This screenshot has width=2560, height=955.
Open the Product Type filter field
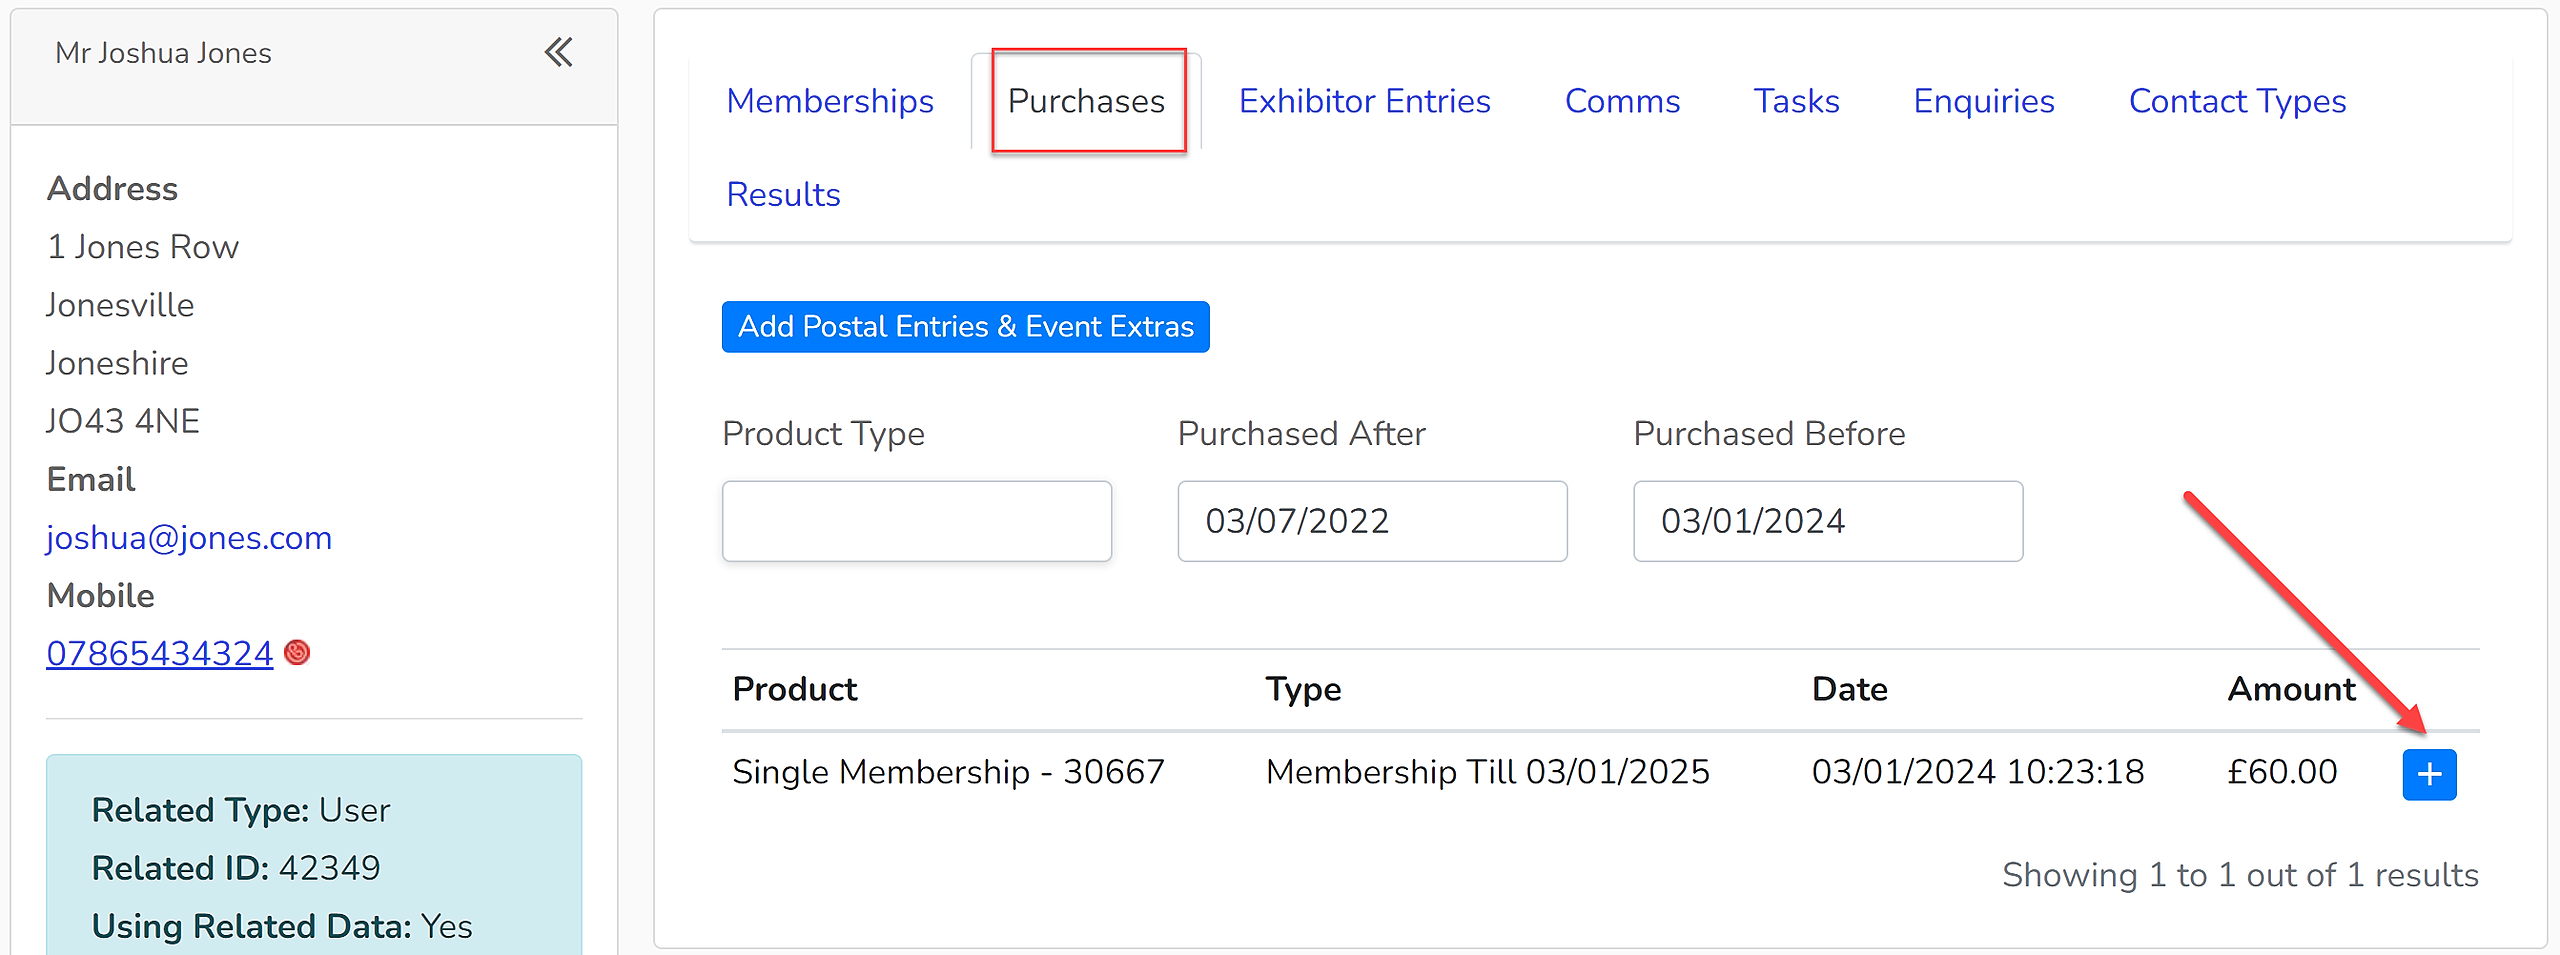pos(916,521)
